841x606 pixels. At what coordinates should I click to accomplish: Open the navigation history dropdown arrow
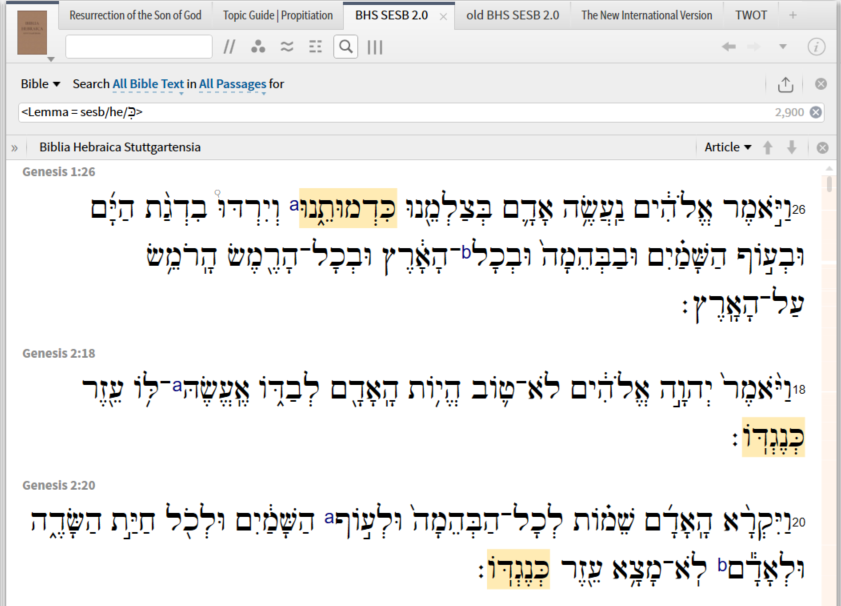click(783, 47)
